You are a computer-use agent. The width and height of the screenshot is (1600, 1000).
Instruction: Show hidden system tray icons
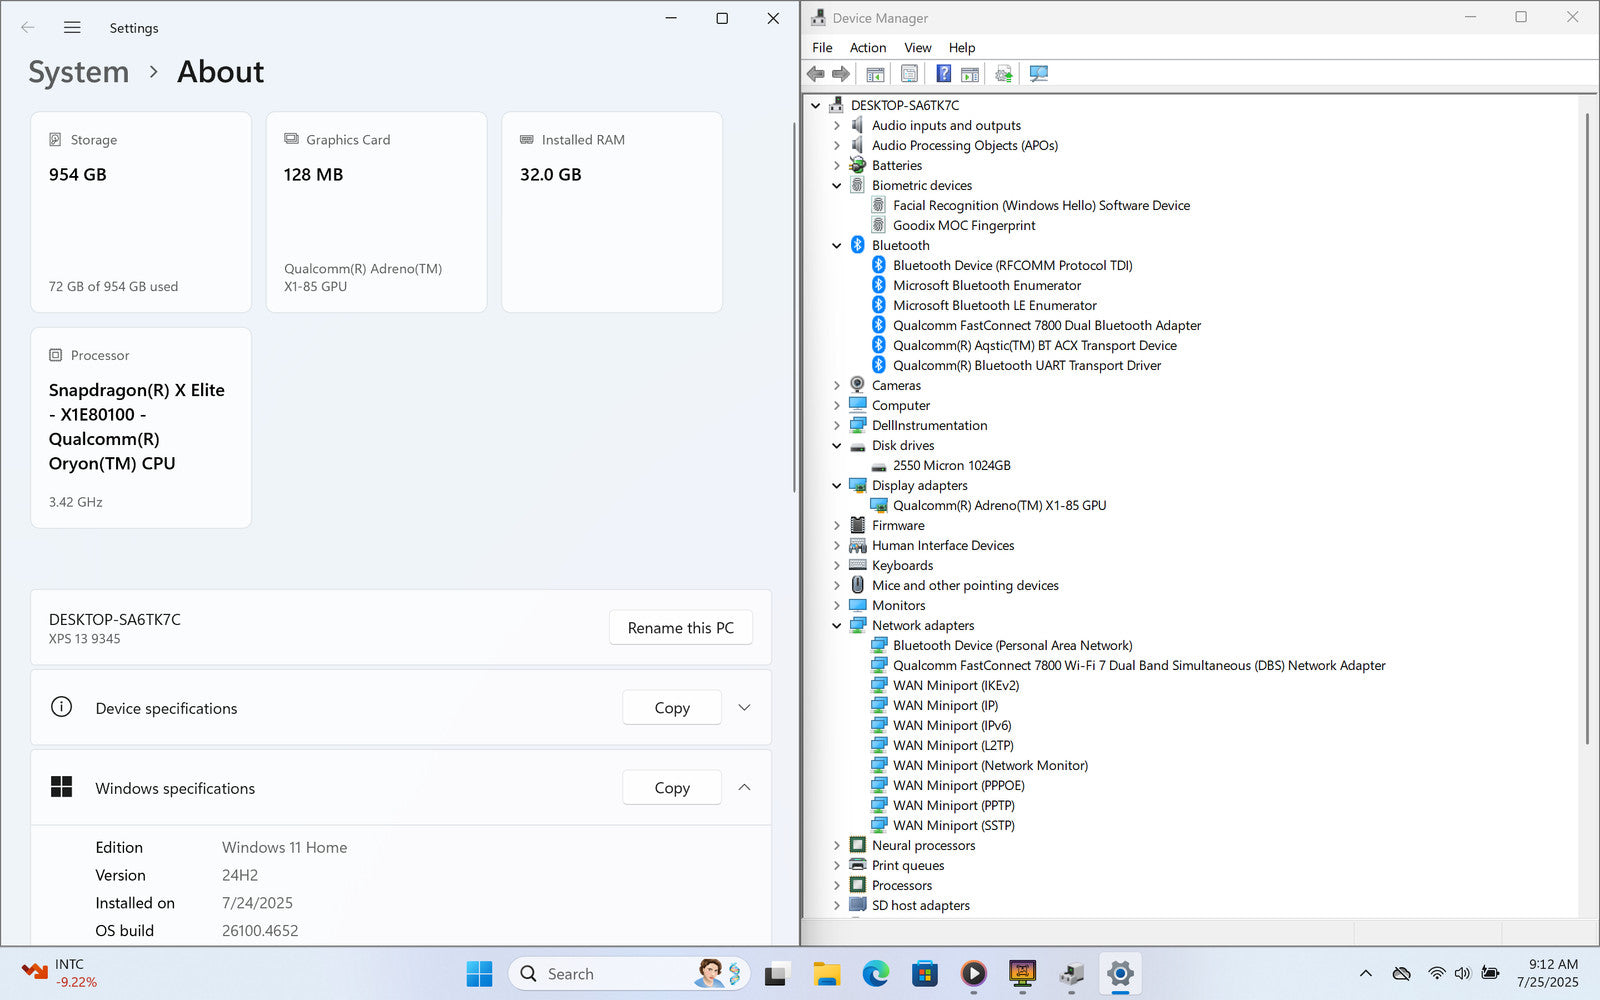(1365, 974)
